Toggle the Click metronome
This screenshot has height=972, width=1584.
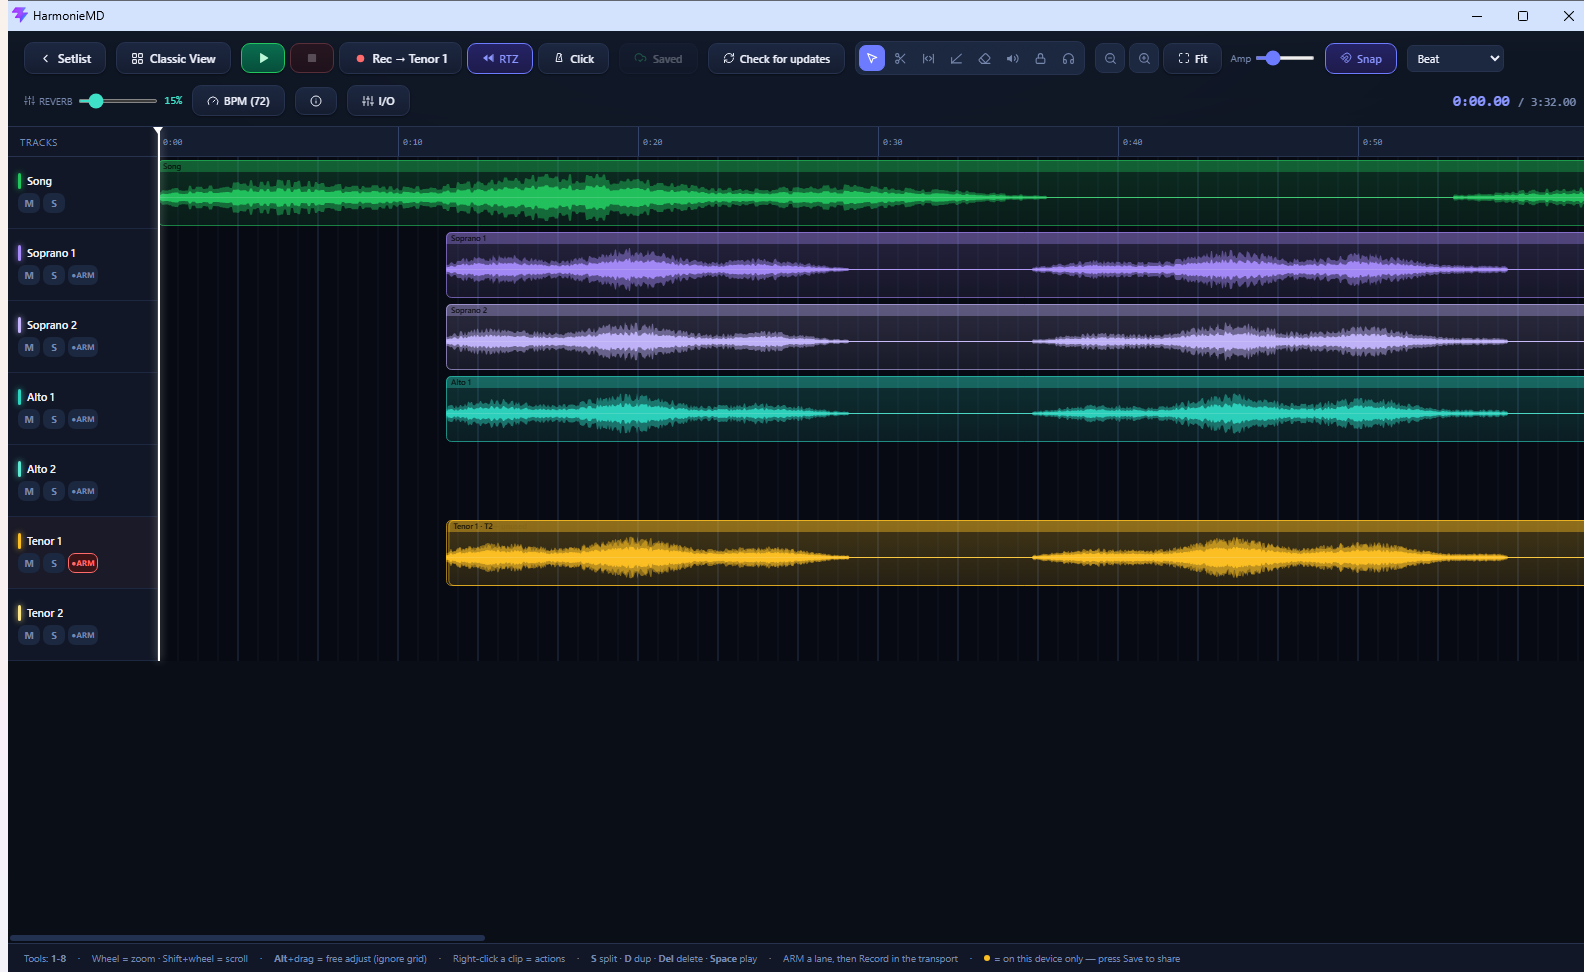tap(574, 58)
